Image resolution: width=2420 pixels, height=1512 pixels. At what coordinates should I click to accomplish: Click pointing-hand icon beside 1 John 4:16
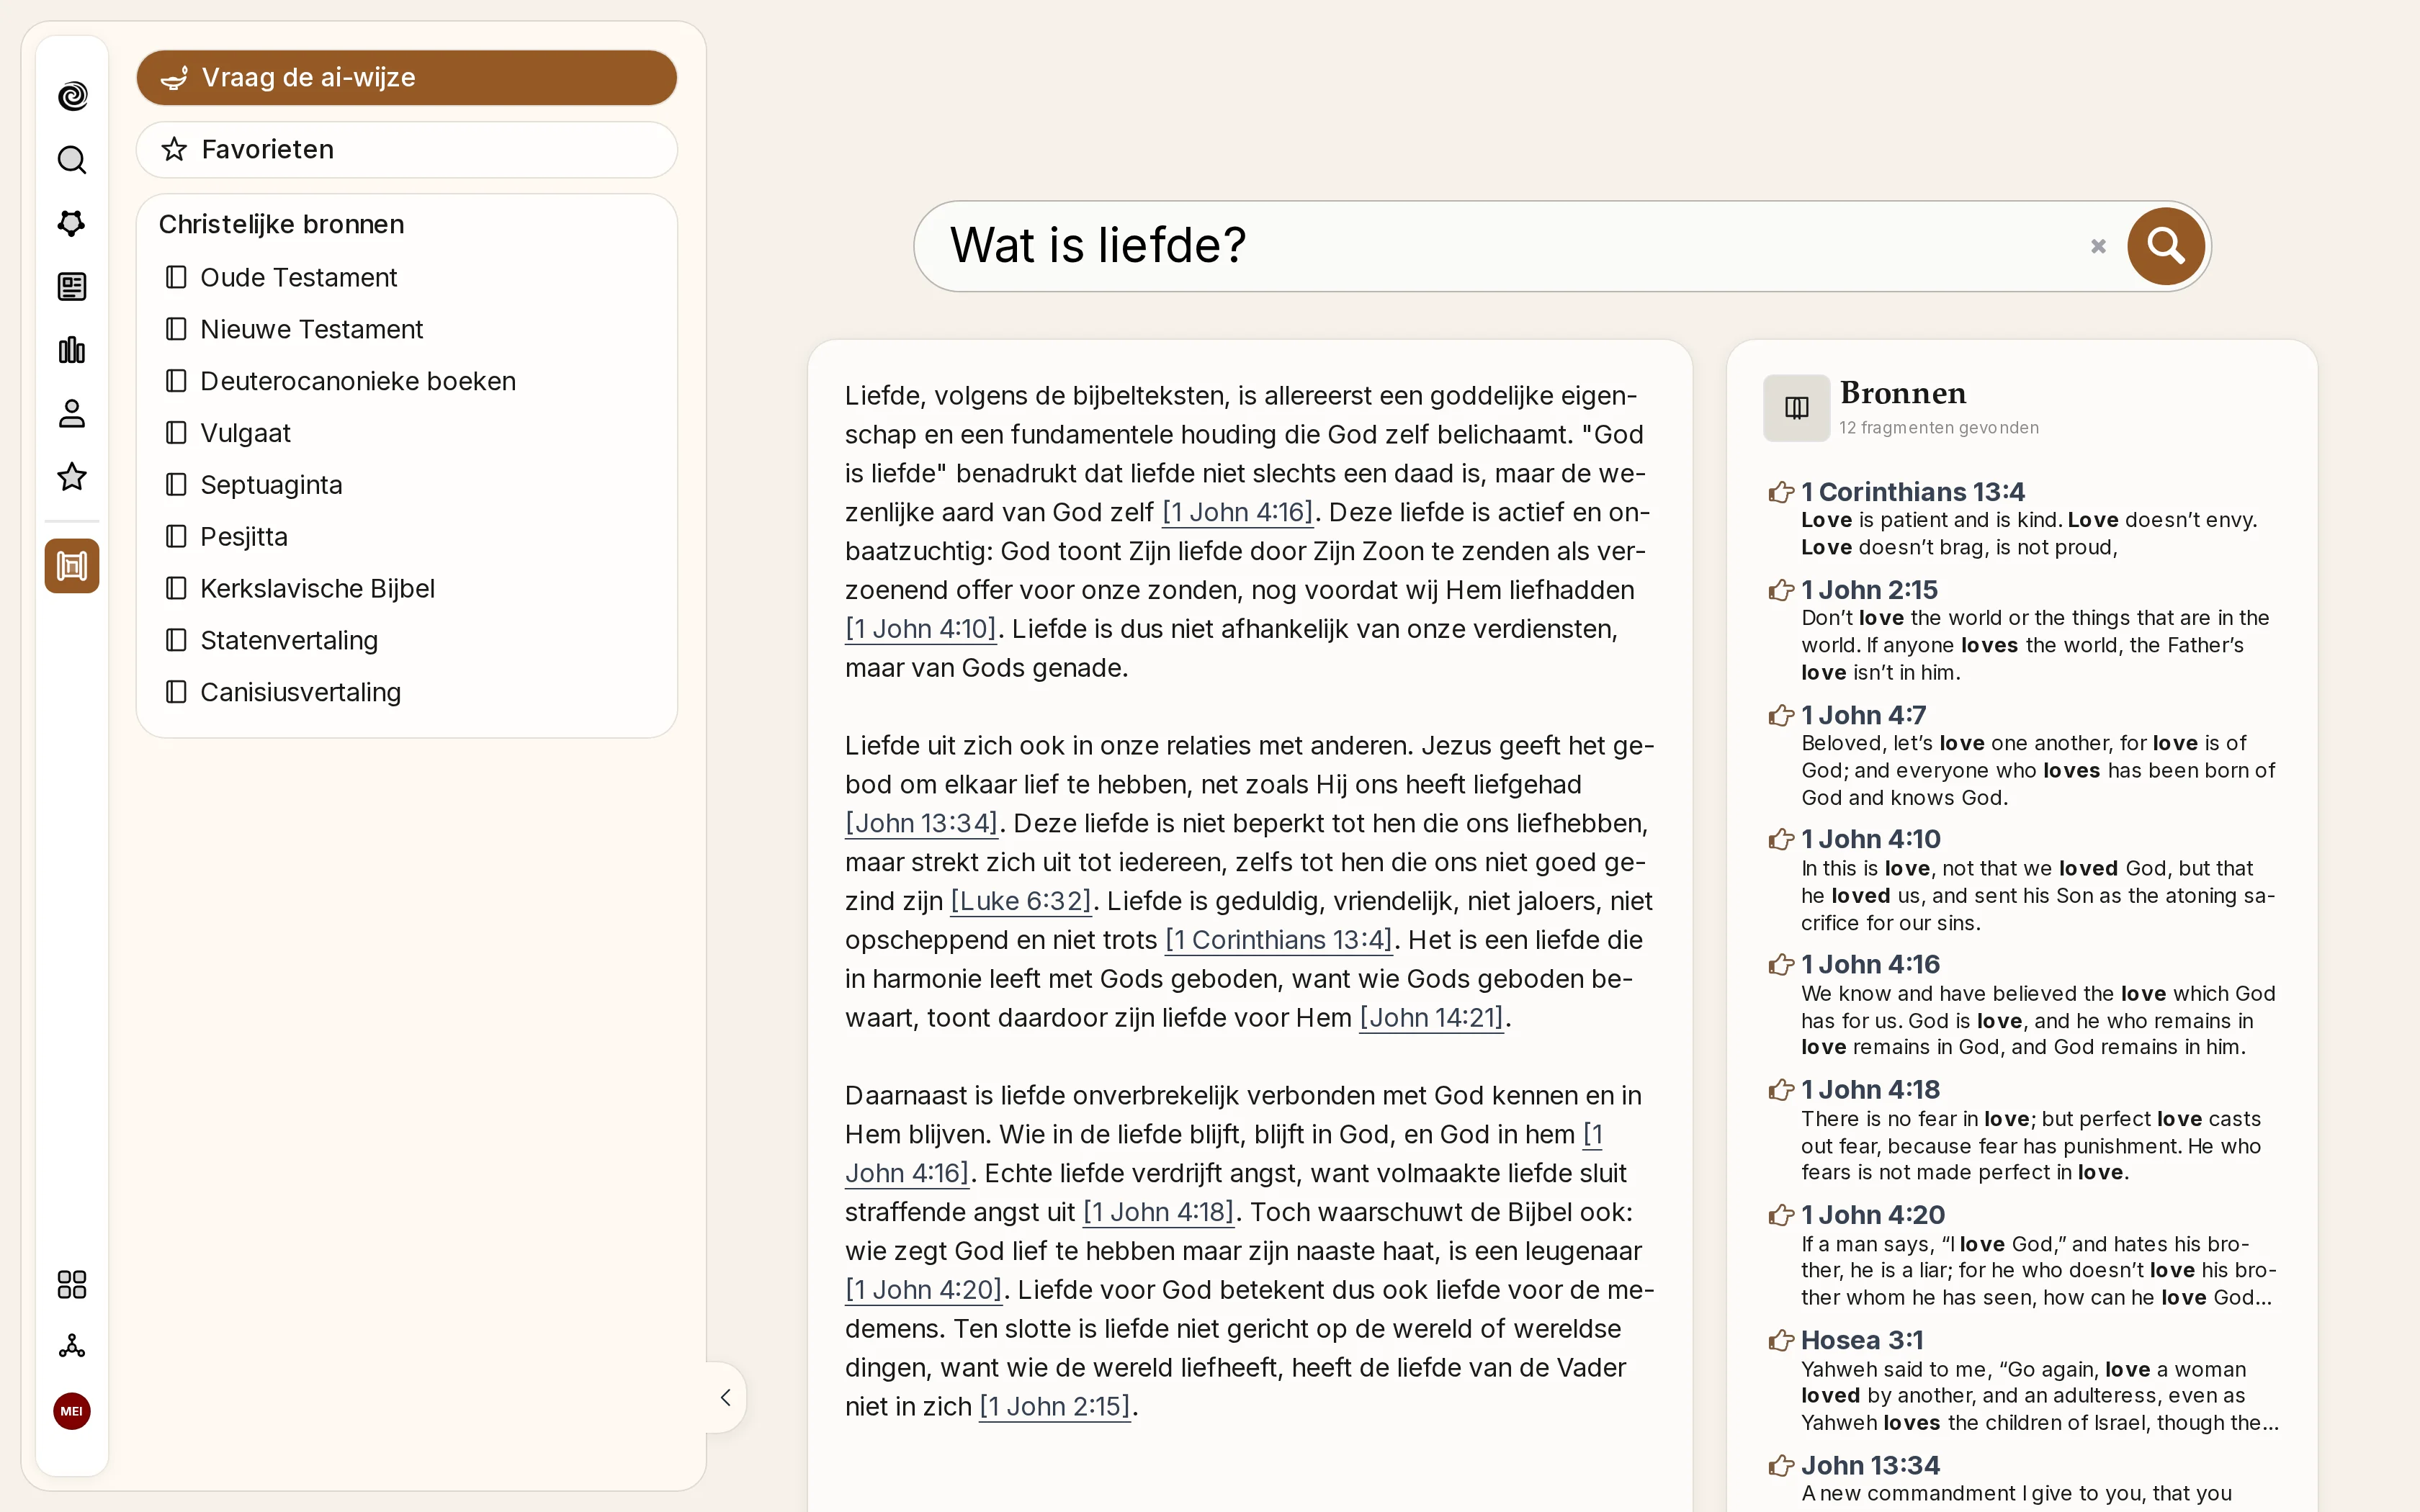[x=1781, y=964]
